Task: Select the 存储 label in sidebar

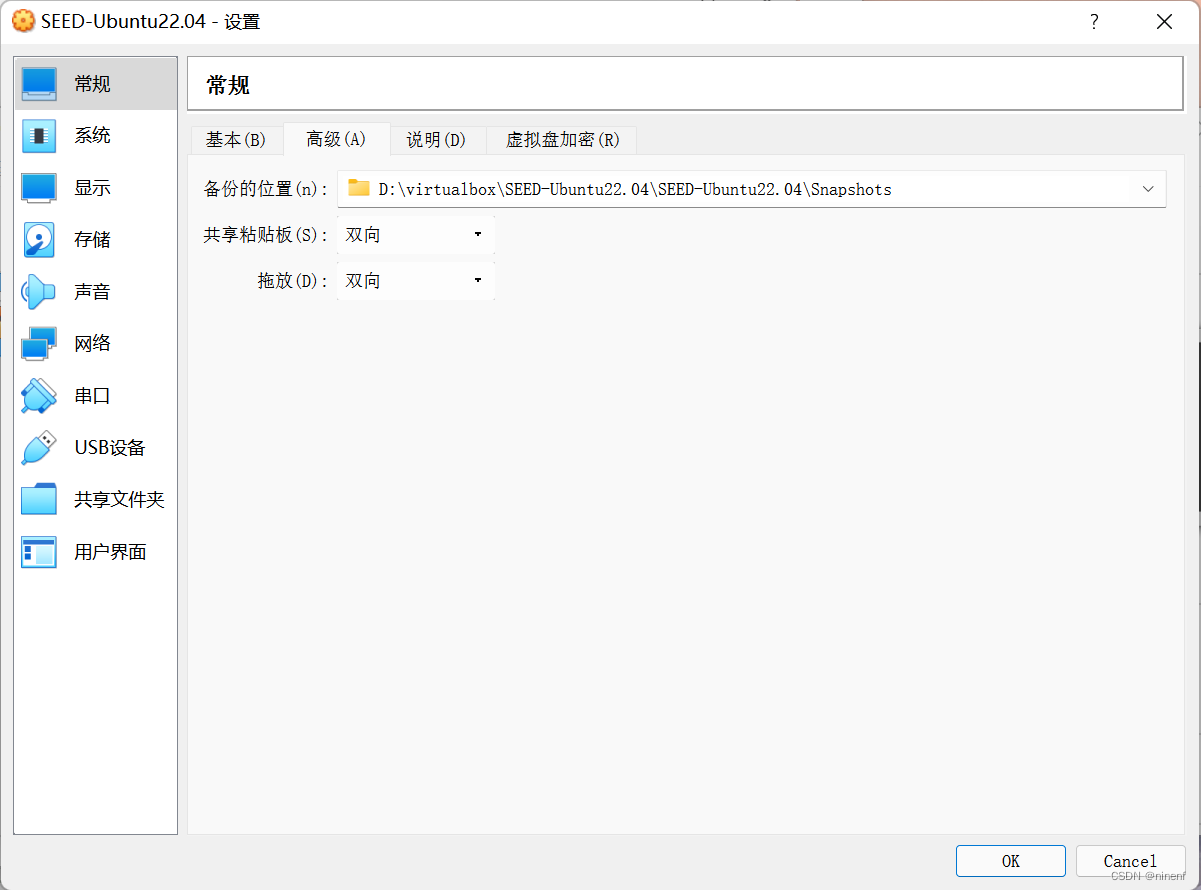Action: 92,240
